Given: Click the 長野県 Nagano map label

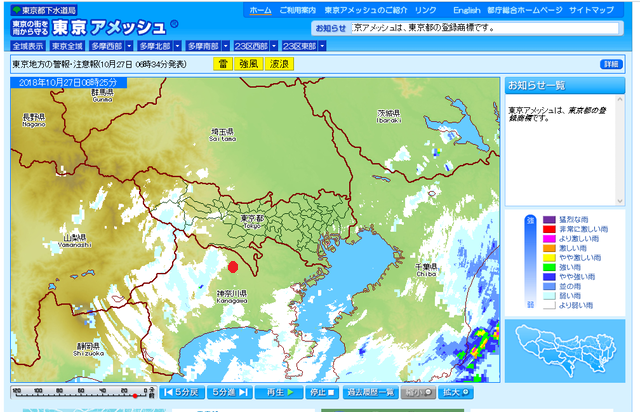Looking at the screenshot, I should coord(34,120).
